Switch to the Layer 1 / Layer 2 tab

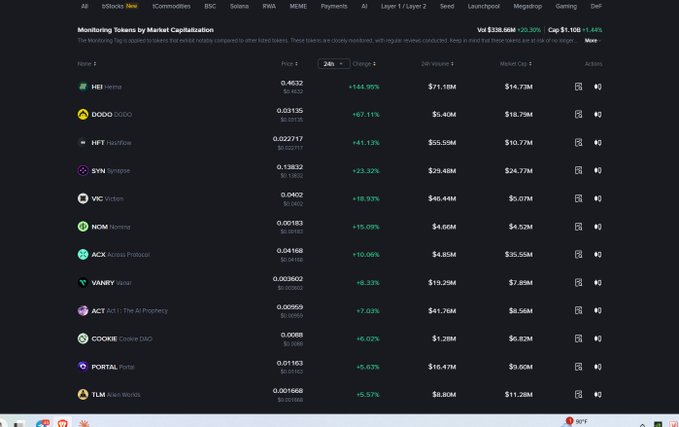[404, 6]
